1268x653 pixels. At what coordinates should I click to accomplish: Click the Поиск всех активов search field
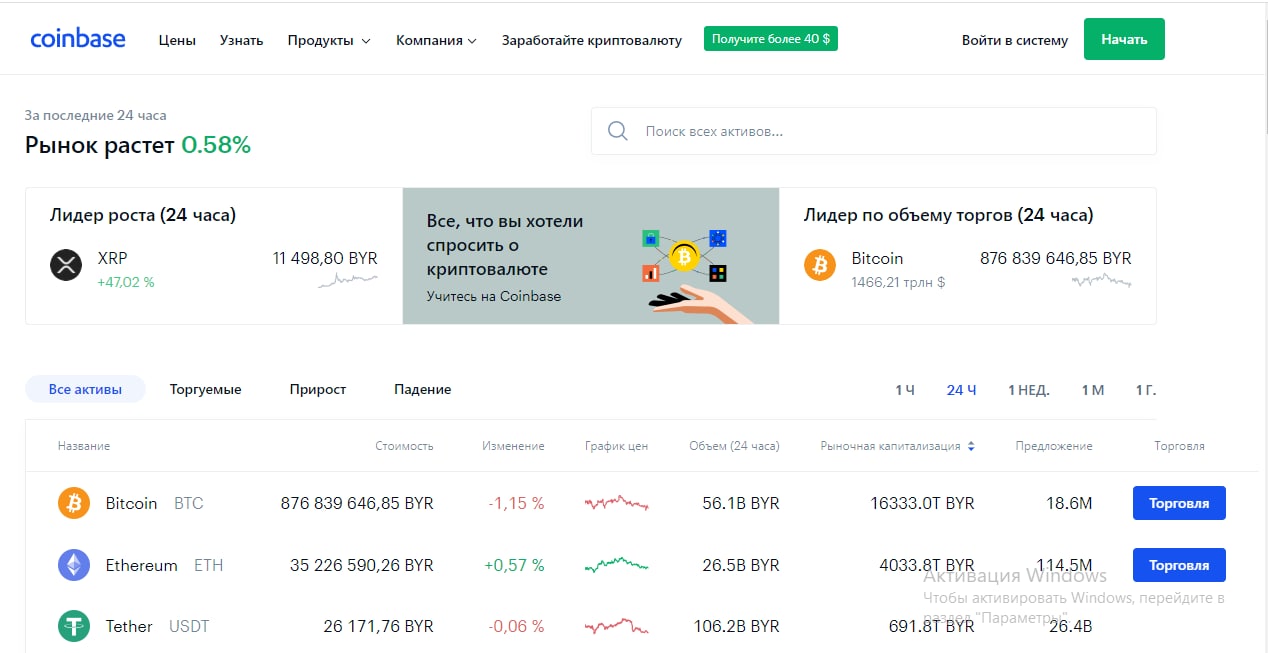coord(874,131)
